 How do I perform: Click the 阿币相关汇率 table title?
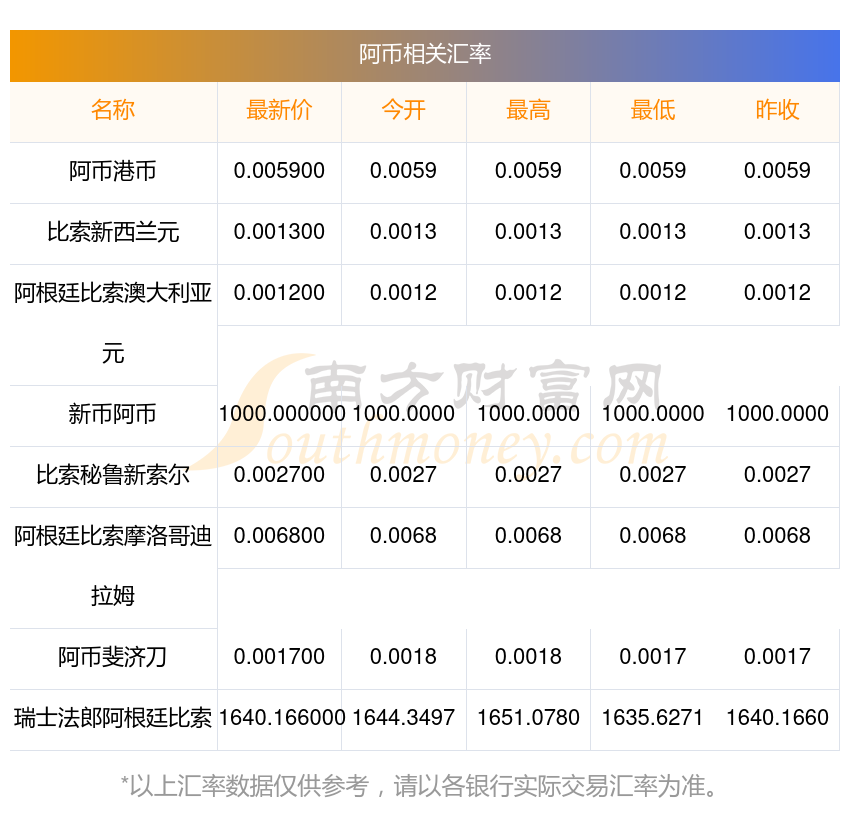click(424, 54)
